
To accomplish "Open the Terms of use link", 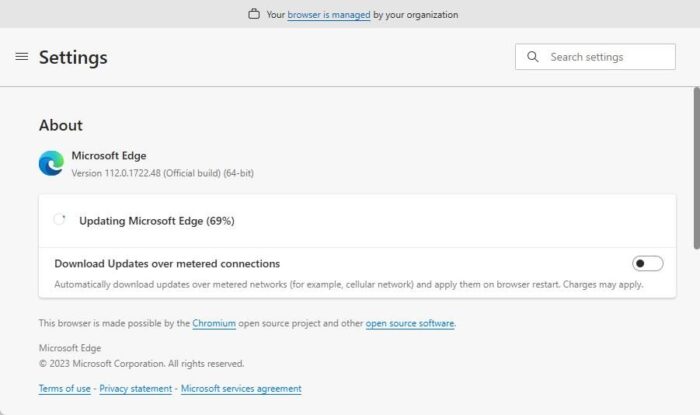I will click(x=65, y=388).
